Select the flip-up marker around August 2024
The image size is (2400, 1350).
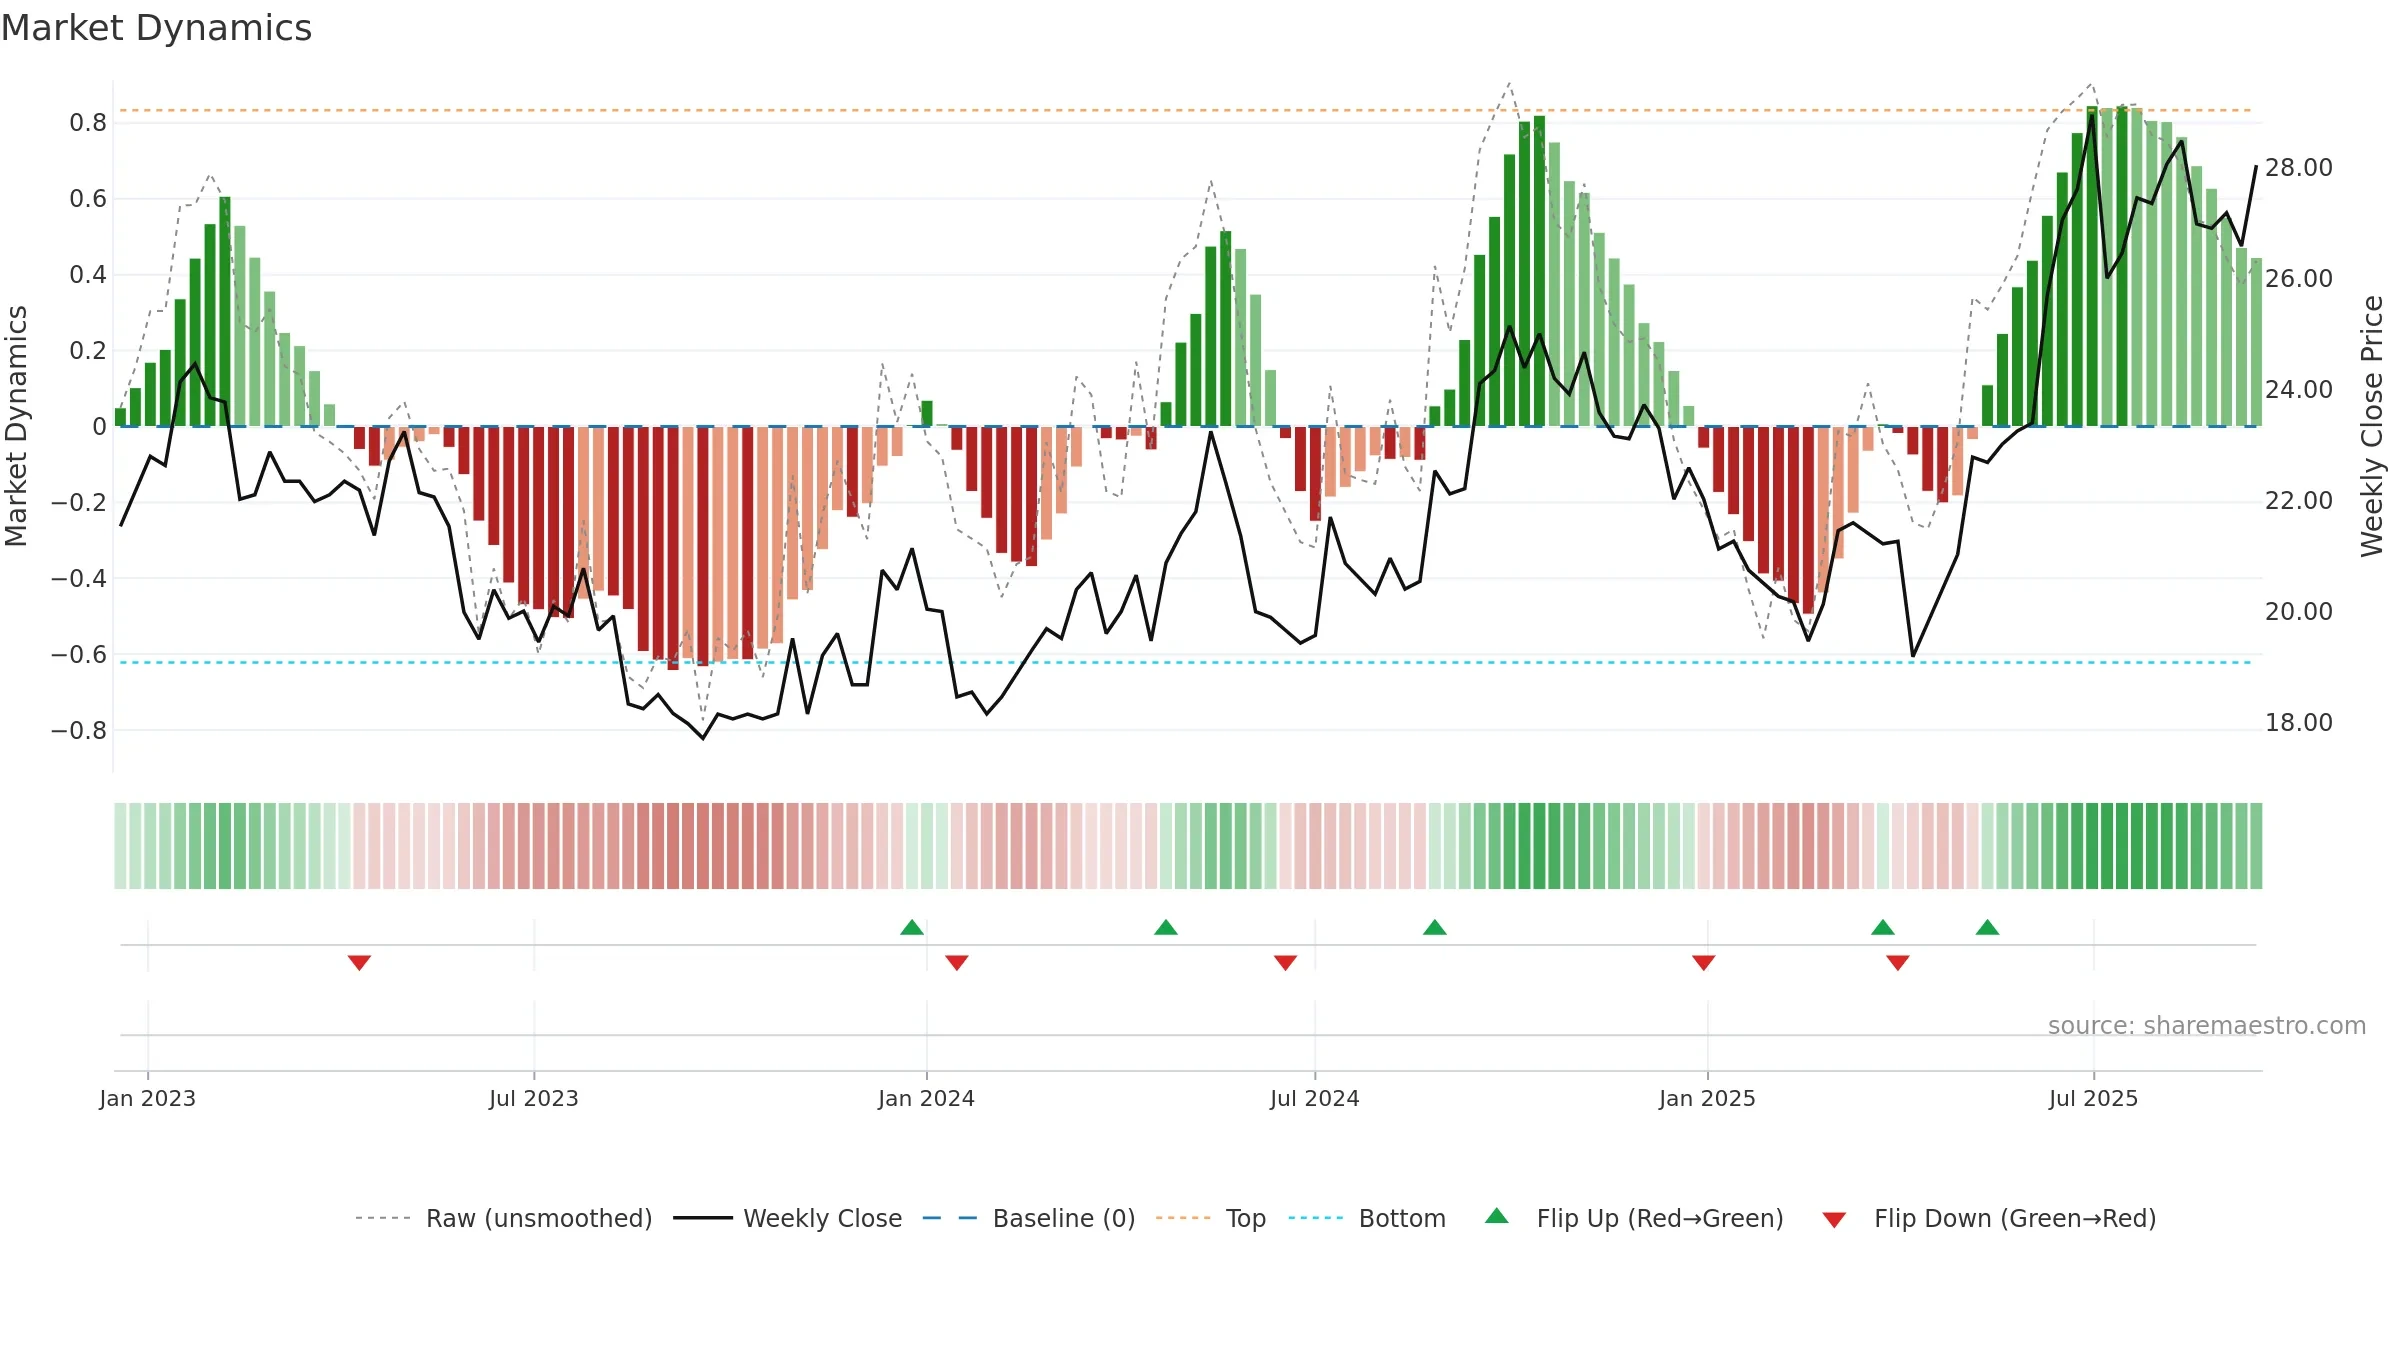coord(1435,927)
